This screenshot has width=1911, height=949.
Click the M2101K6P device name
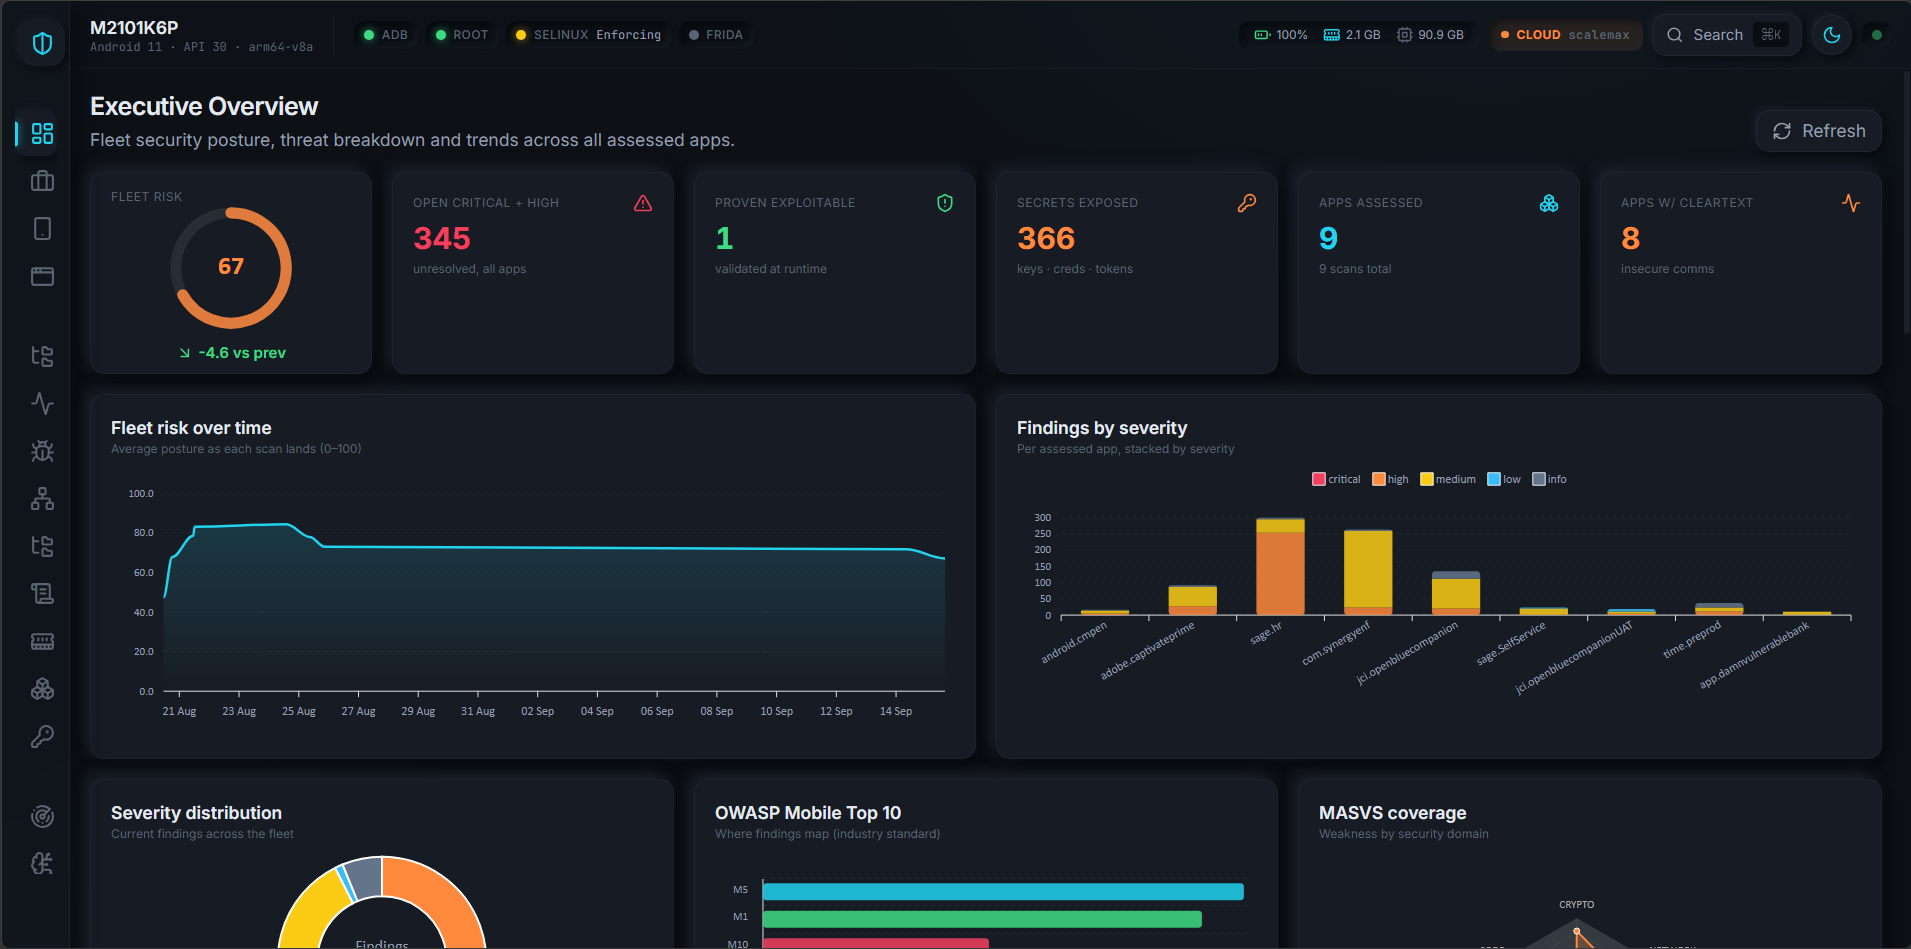tap(134, 28)
